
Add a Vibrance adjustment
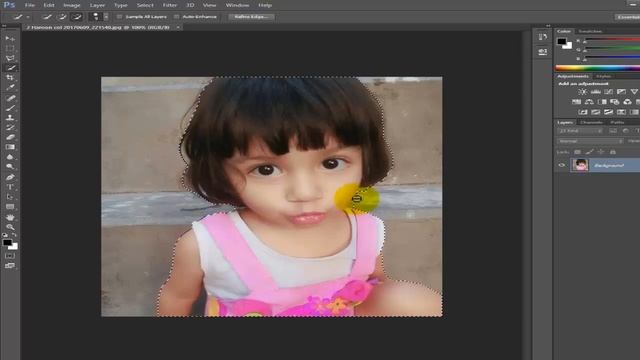pos(633,92)
